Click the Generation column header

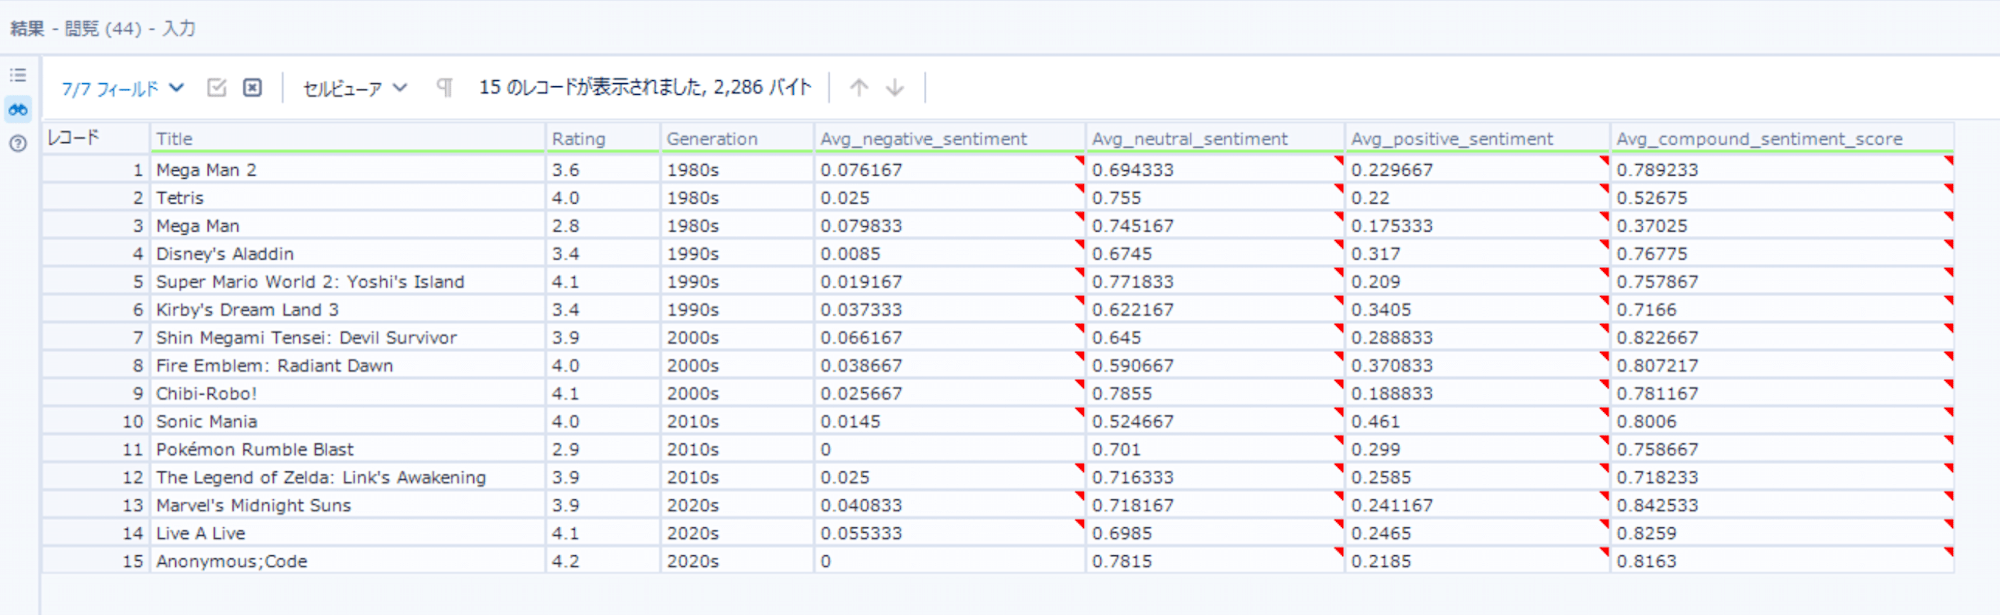tap(738, 139)
